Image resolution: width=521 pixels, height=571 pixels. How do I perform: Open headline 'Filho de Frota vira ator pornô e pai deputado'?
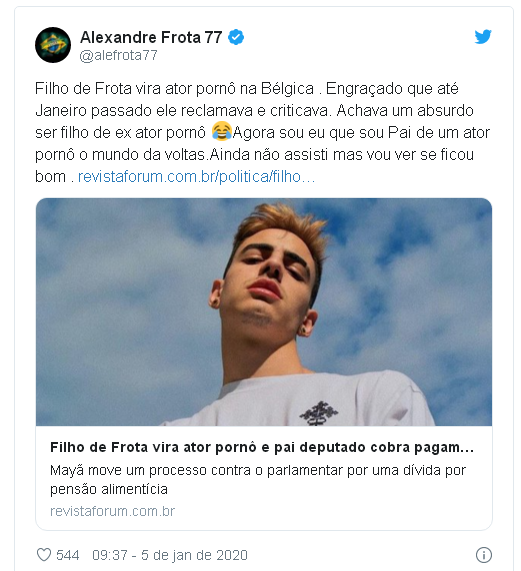coord(262,447)
